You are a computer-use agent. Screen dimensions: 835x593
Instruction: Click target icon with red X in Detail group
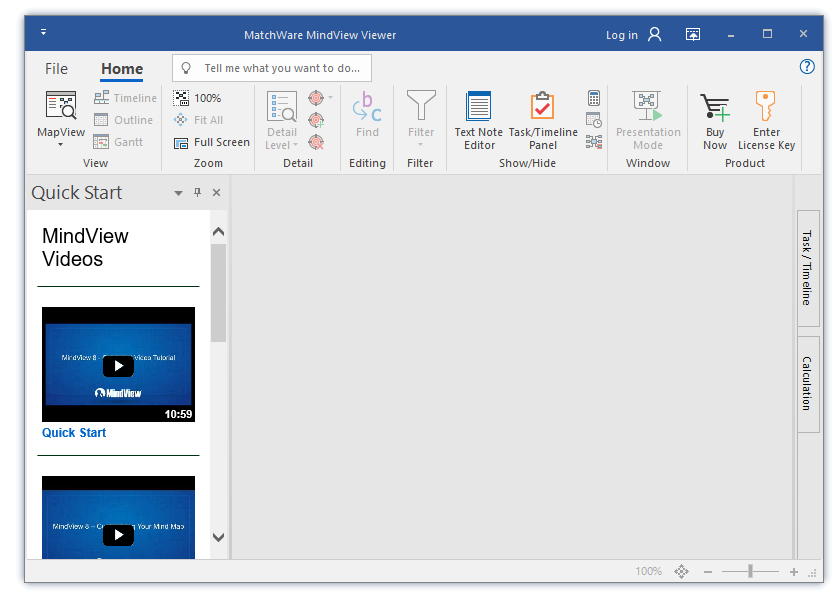[x=316, y=142]
